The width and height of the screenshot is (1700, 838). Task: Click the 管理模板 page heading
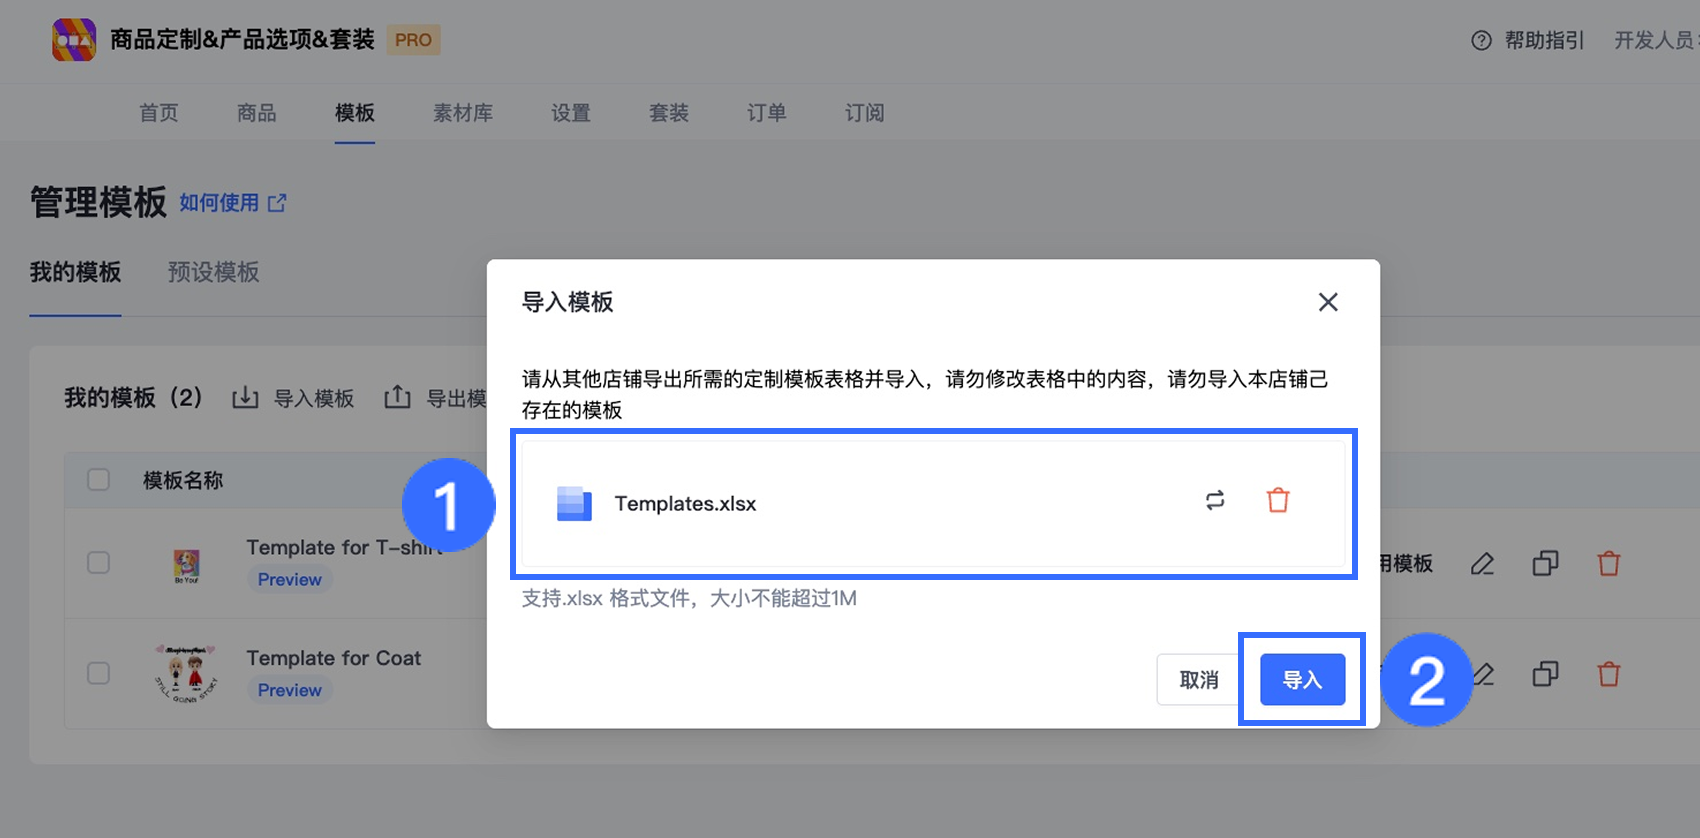(x=98, y=202)
